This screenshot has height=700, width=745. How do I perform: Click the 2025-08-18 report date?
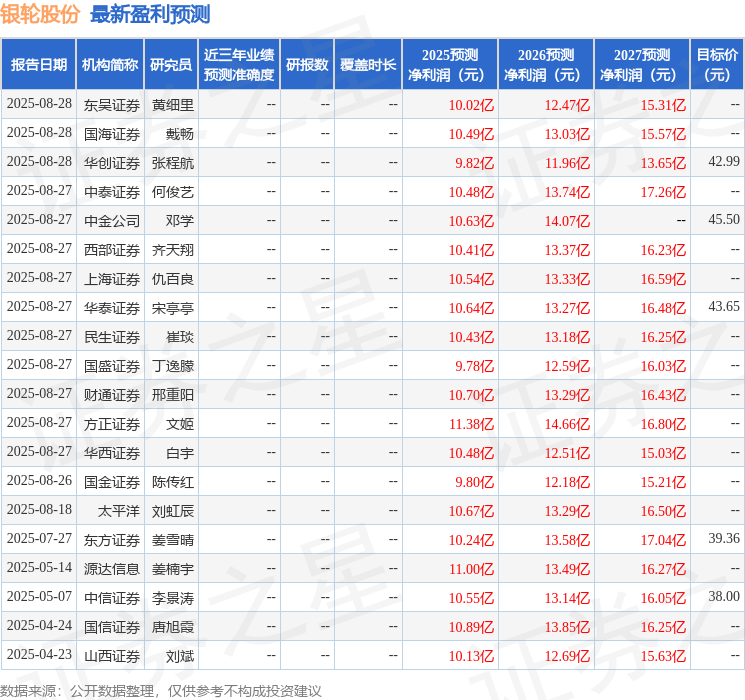tap(39, 509)
